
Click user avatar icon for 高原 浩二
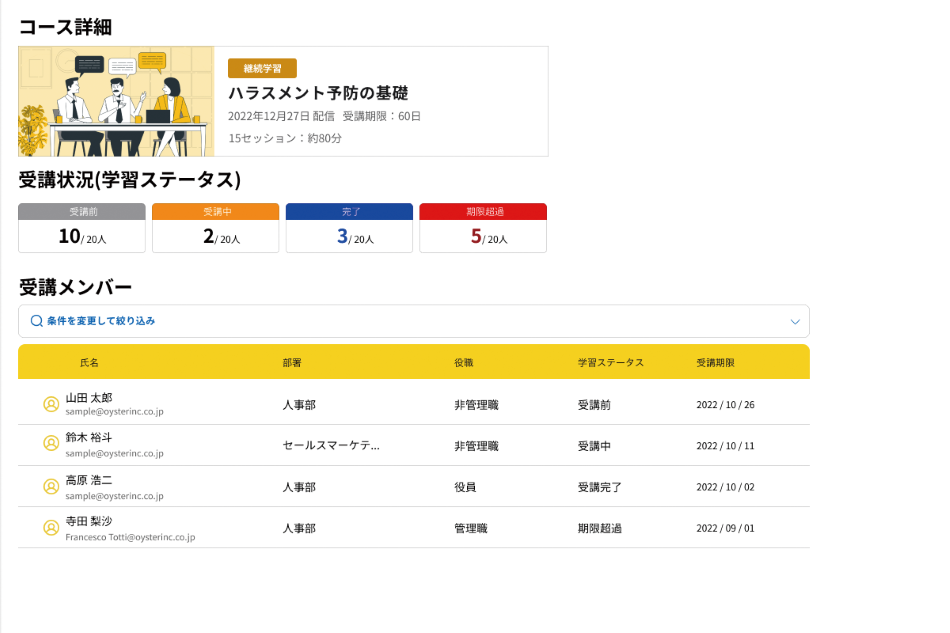pyautogui.click(x=51, y=486)
